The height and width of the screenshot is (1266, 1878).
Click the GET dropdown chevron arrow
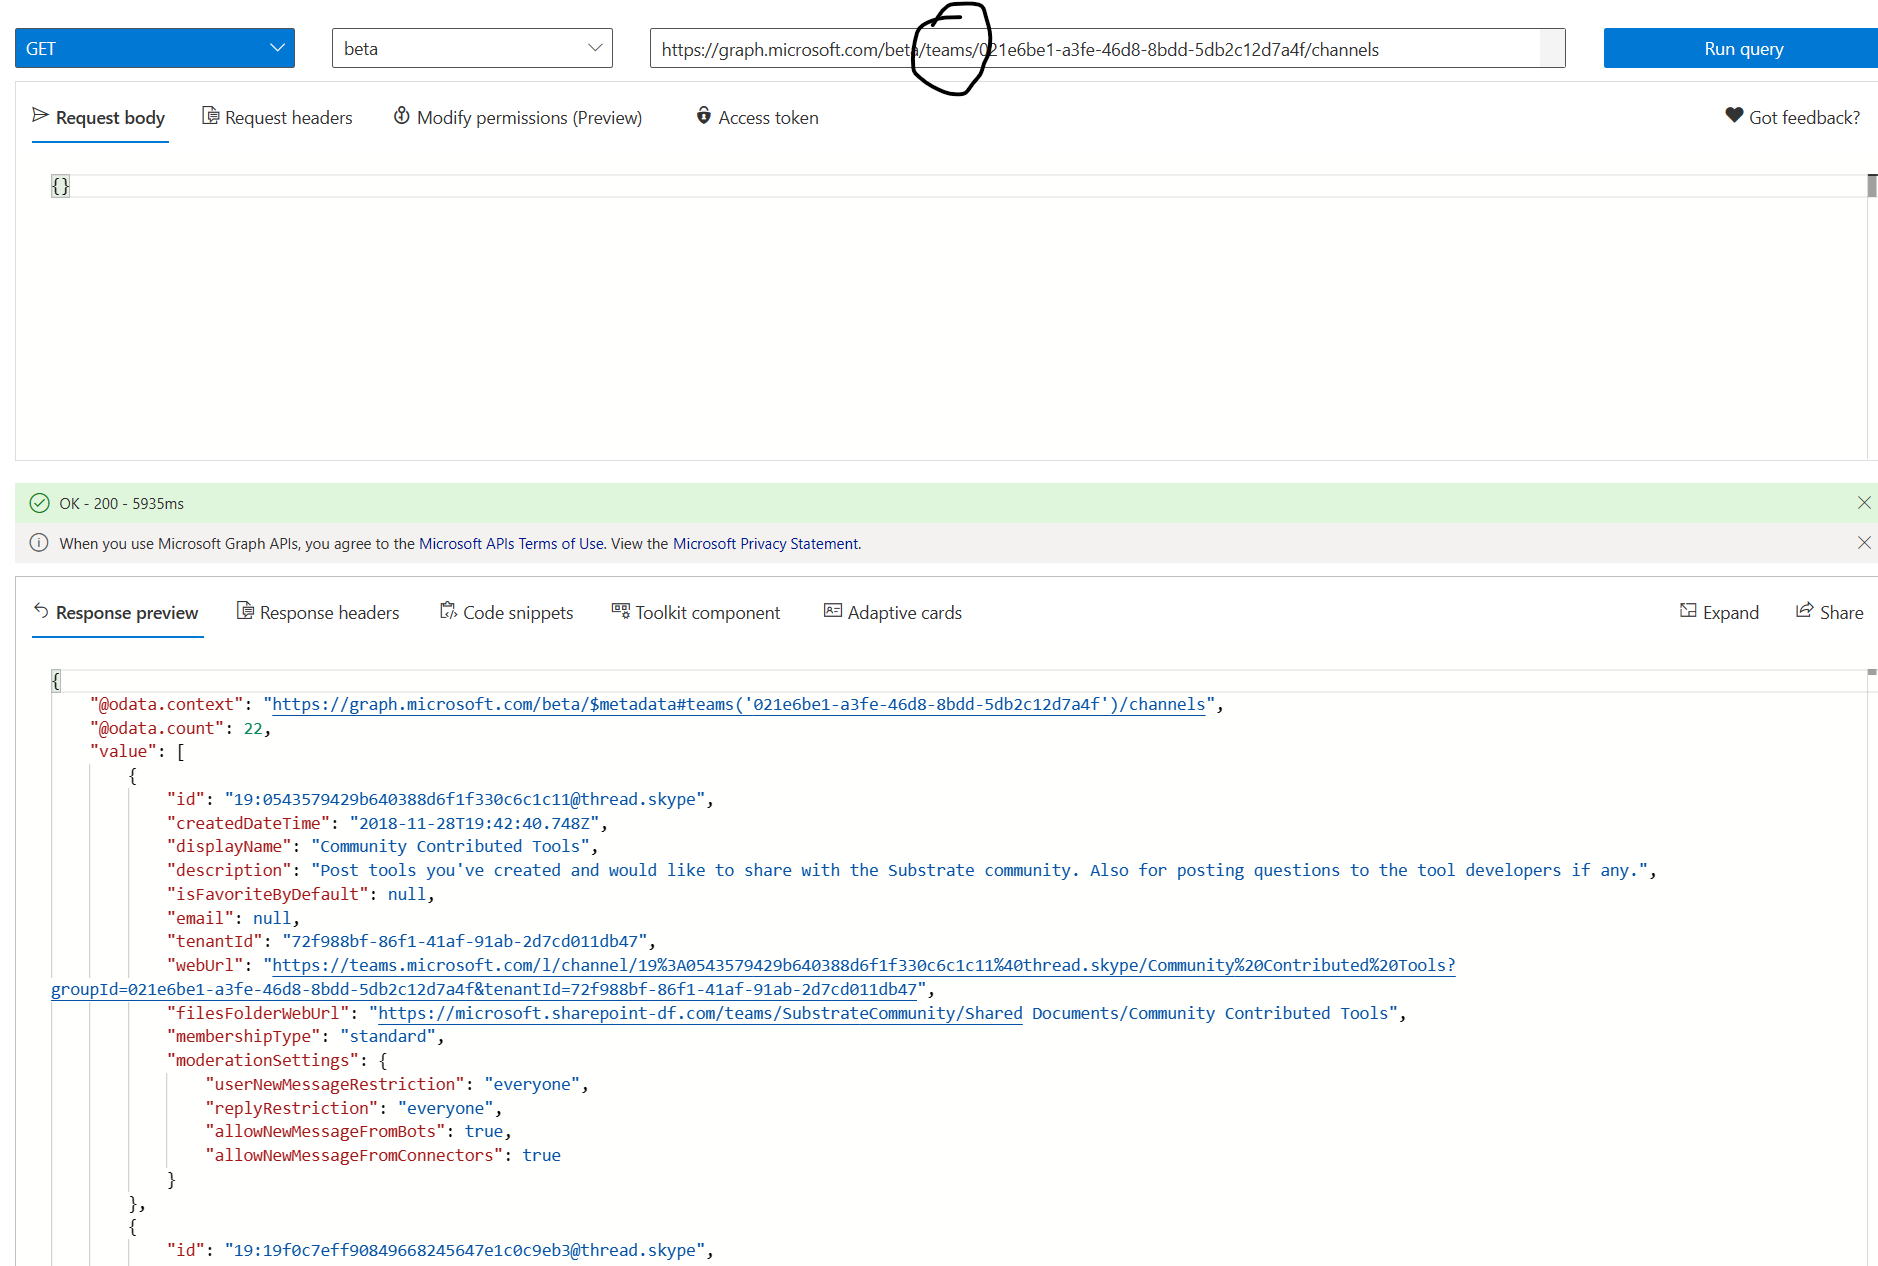(277, 48)
